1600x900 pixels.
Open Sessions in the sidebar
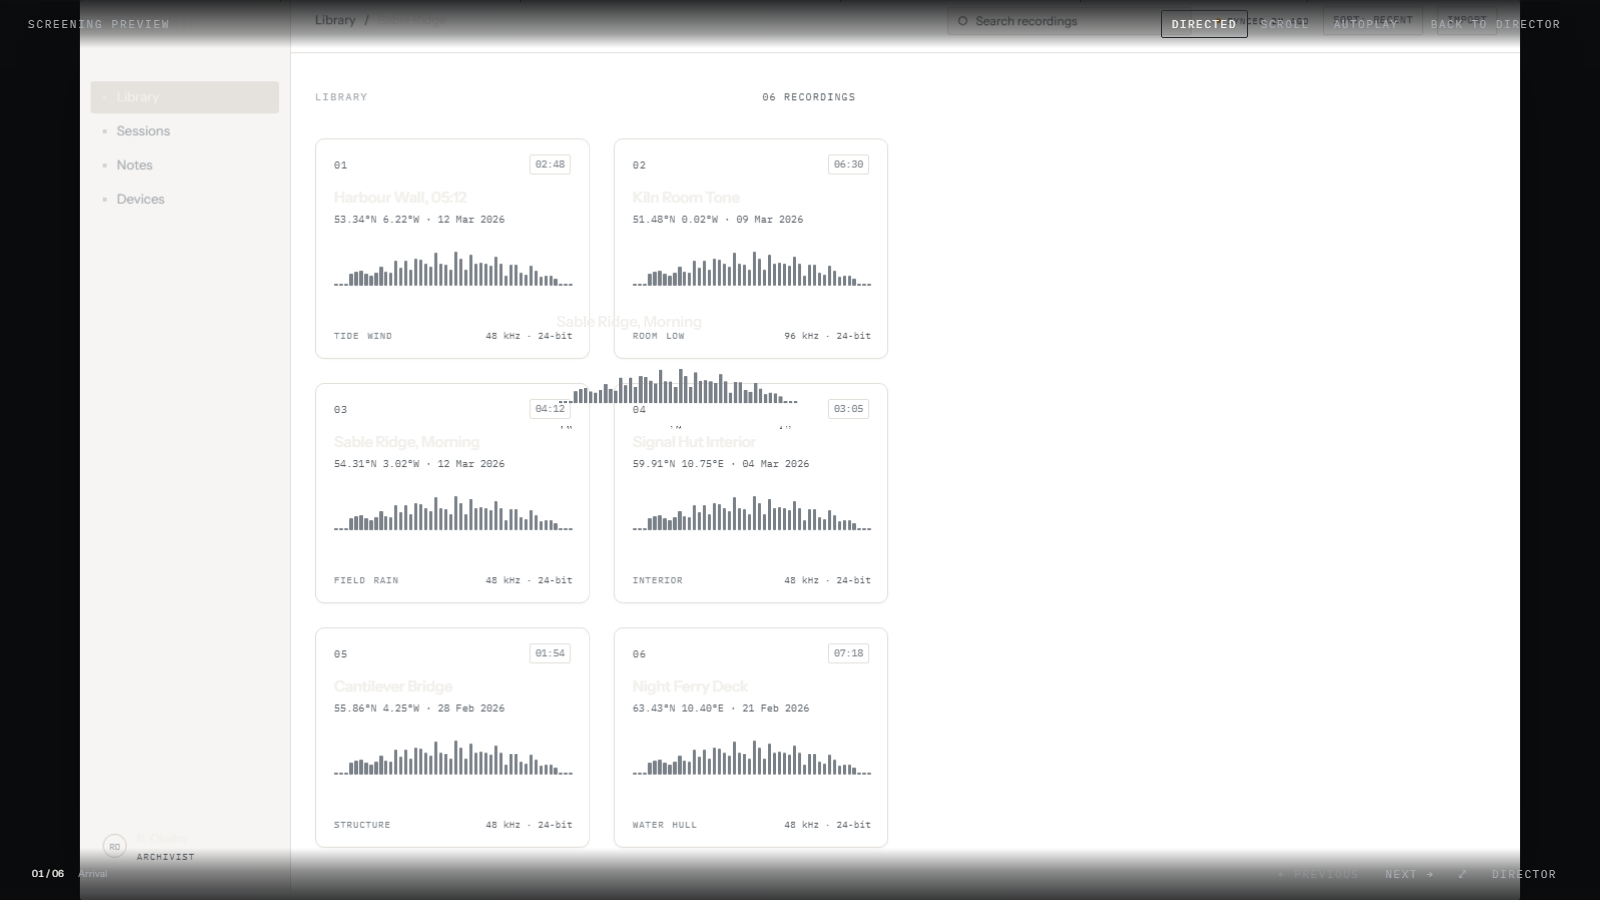click(x=185, y=131)
